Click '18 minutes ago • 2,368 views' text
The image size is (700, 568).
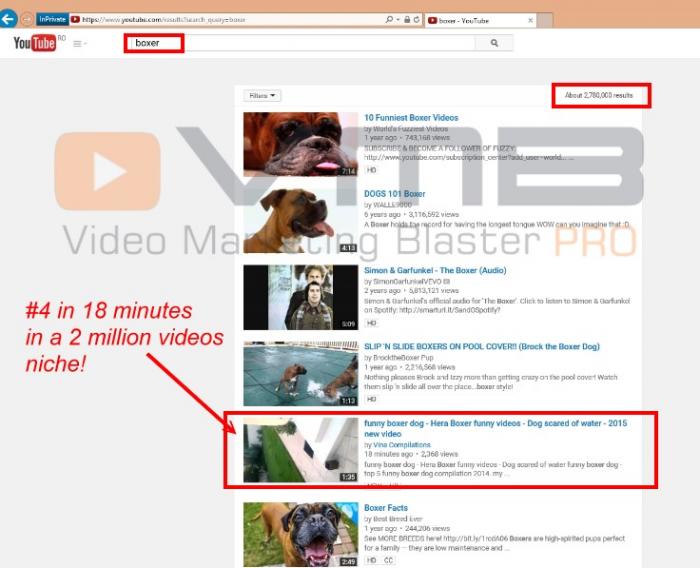411,454
